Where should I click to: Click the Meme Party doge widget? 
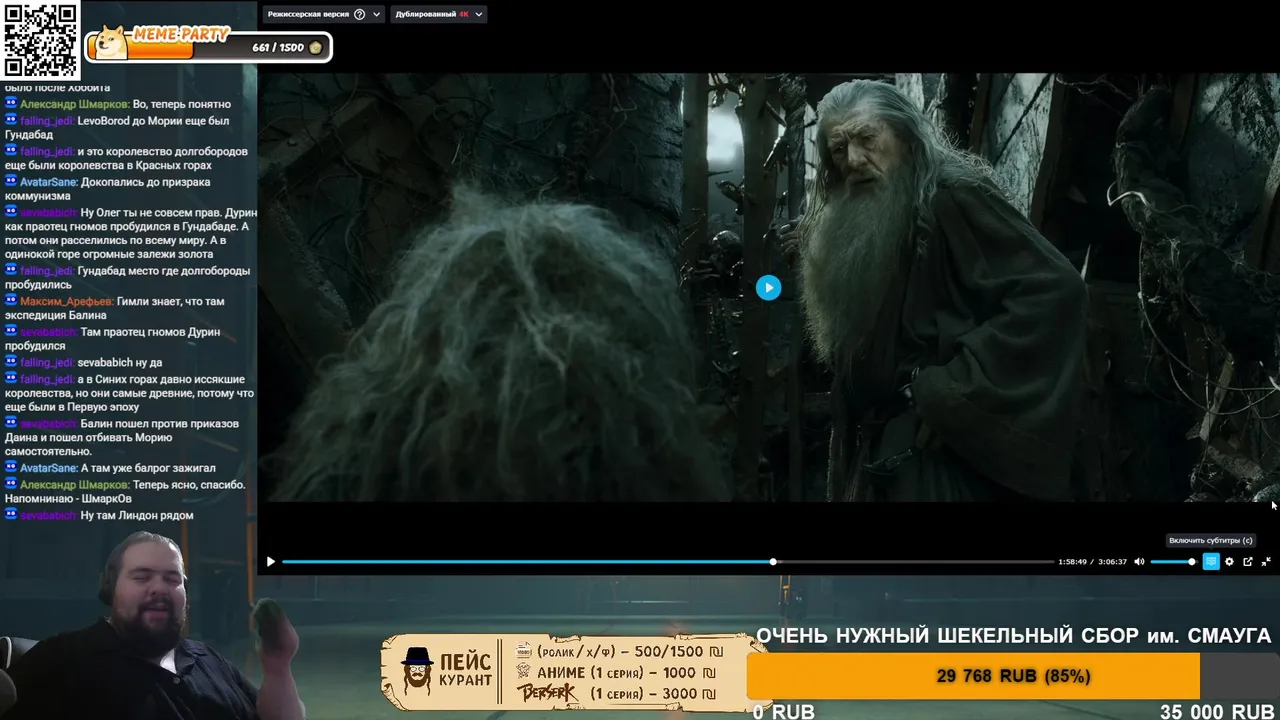click(208, 44)
